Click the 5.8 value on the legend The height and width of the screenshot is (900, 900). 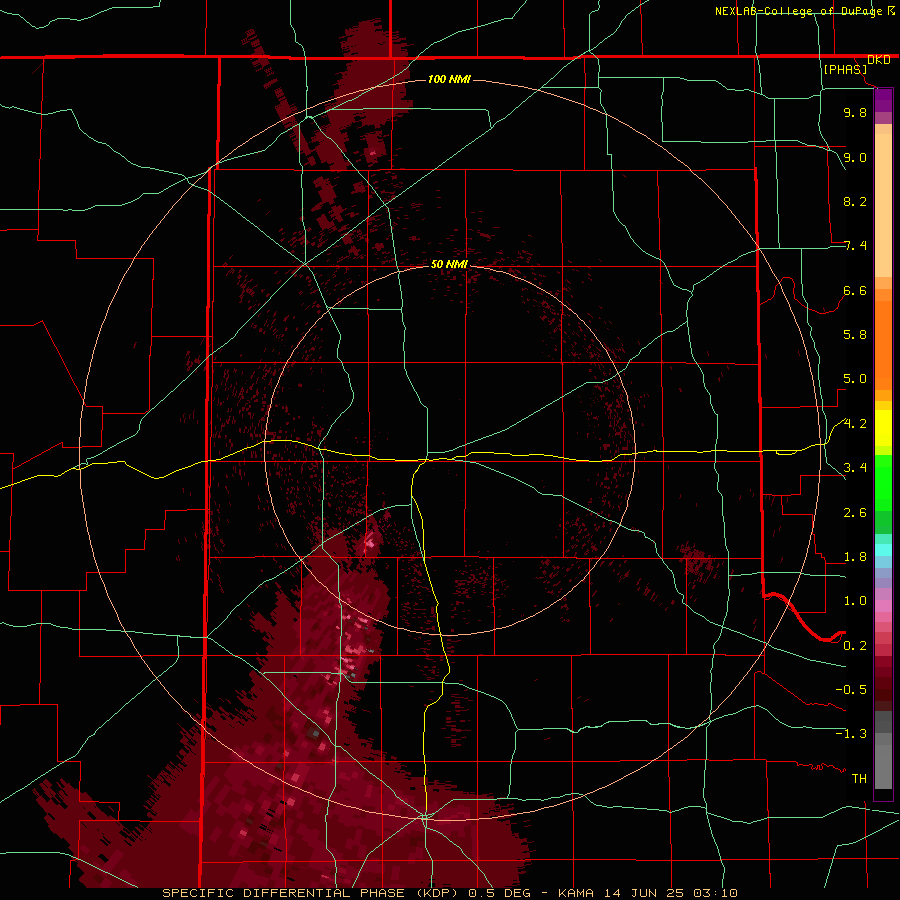[x=855, y=335]
